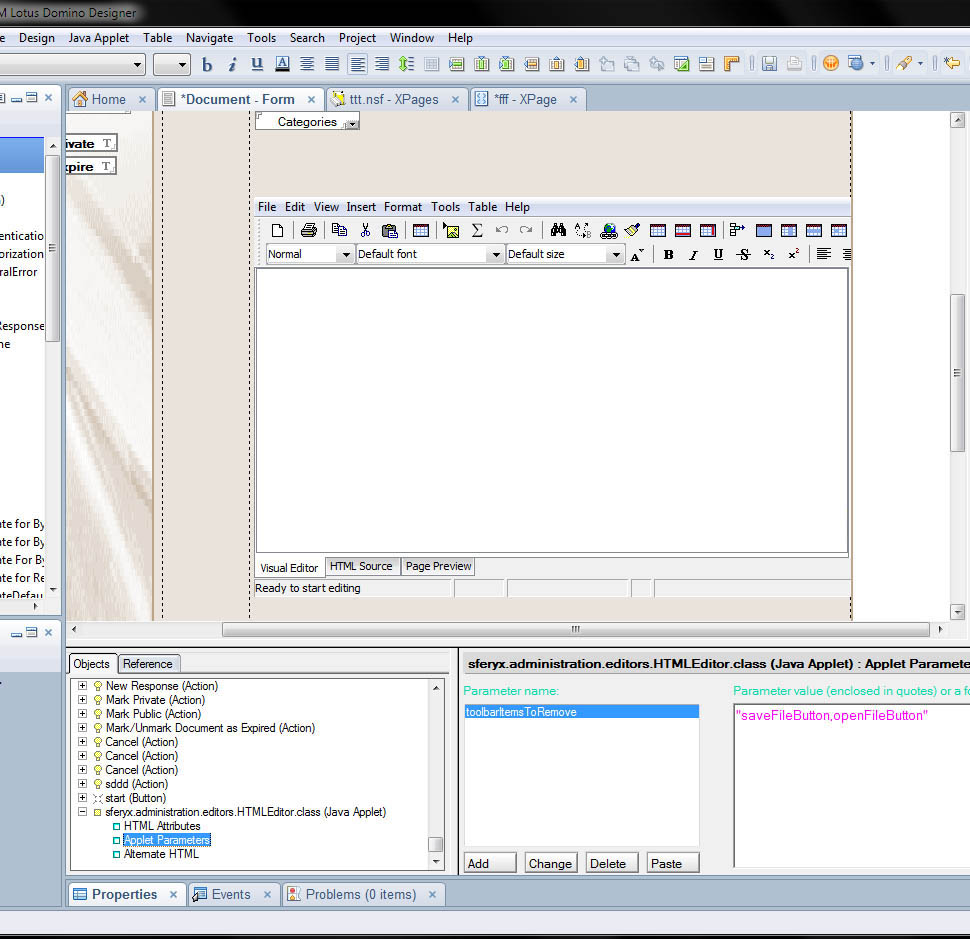Open the Default size dropdown

coord(616,255)
